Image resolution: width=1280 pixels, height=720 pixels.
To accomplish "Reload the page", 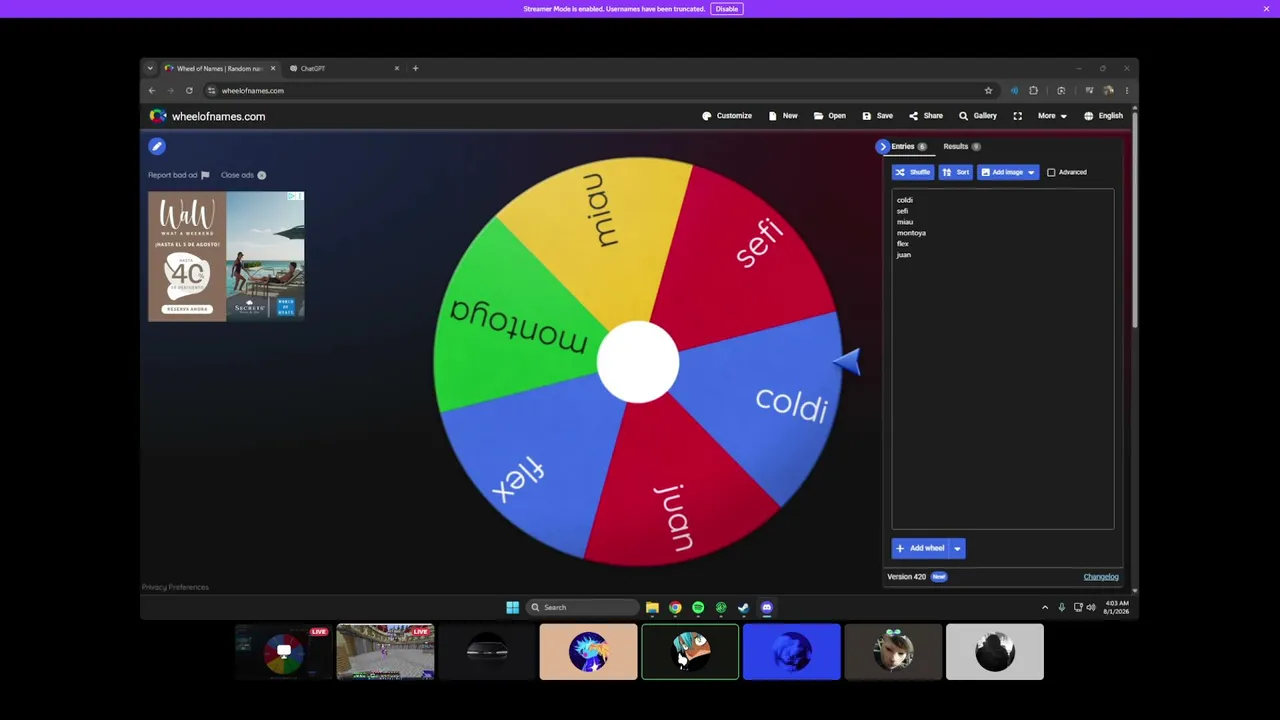I will click(x=189, y=91).
